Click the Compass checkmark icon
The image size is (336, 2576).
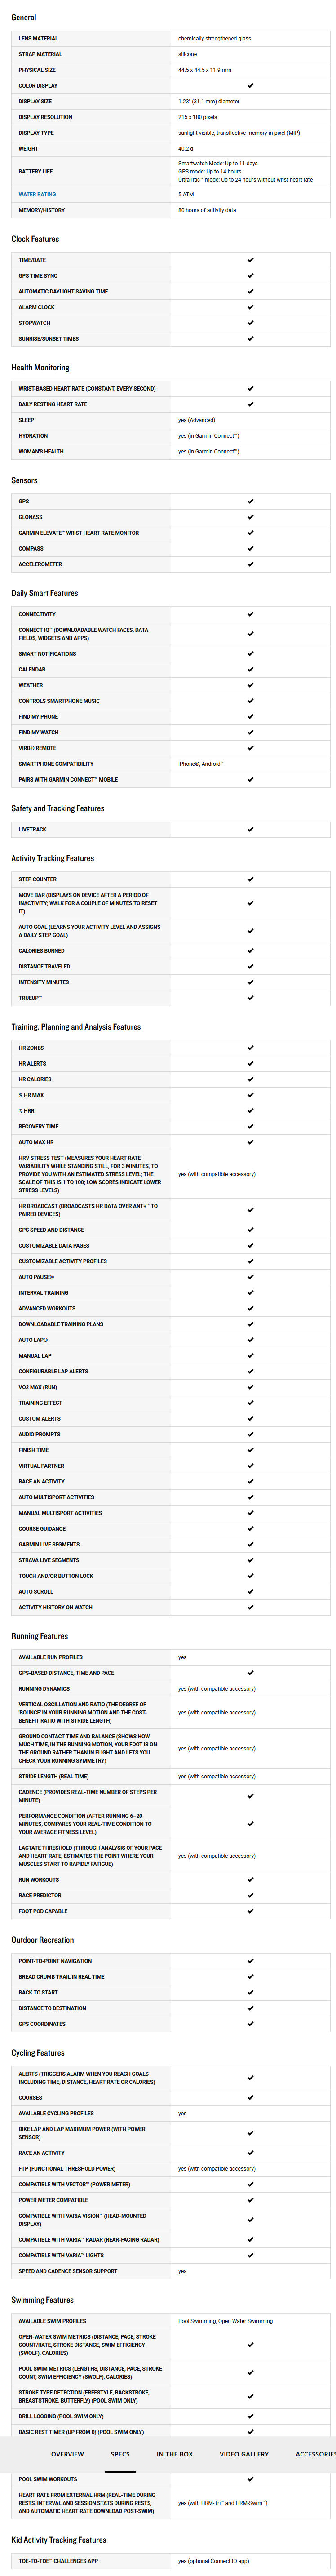point(250,548)
